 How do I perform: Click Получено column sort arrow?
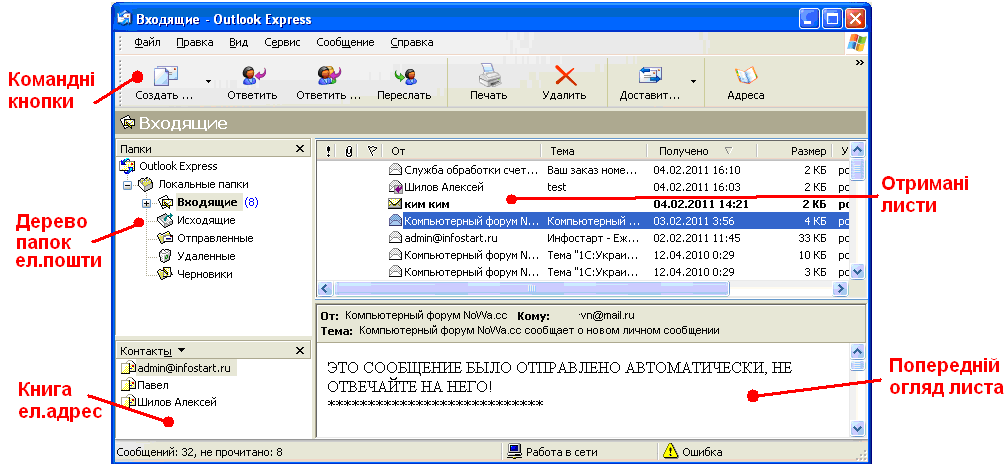click(728, 151)
